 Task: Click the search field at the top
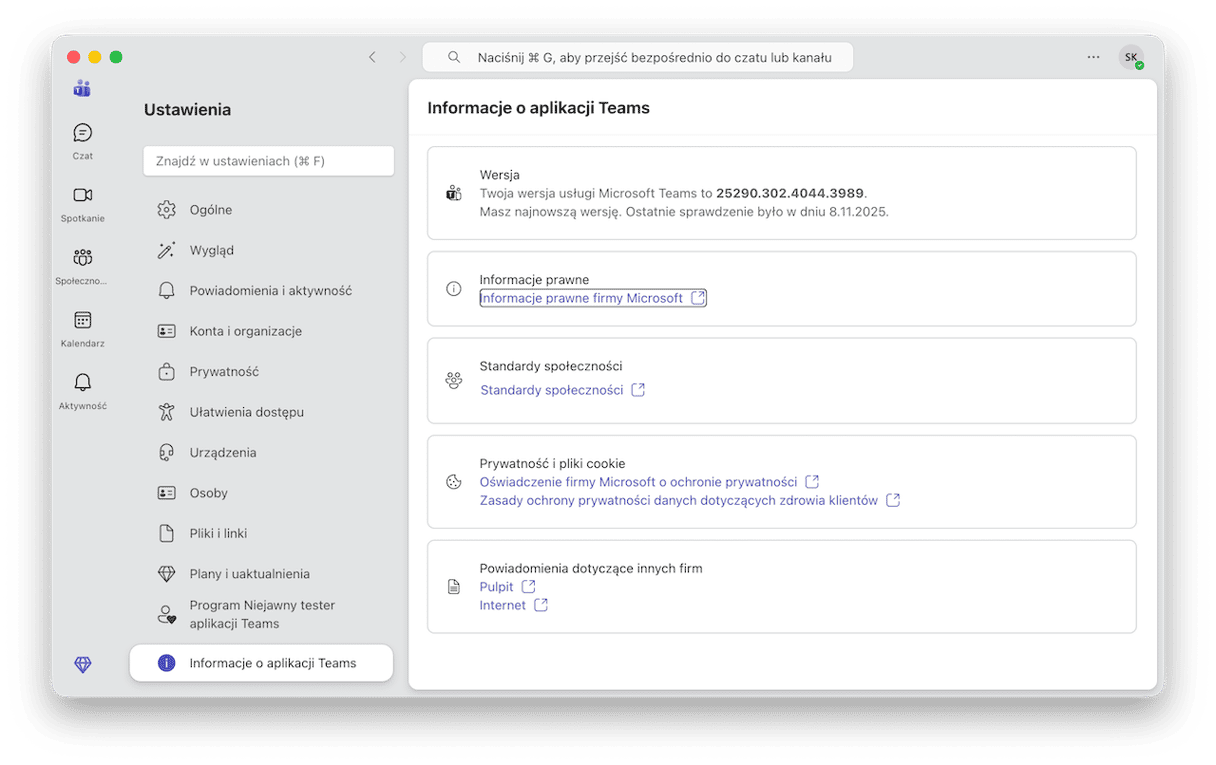pyautogui.click(x=638, y=58)
